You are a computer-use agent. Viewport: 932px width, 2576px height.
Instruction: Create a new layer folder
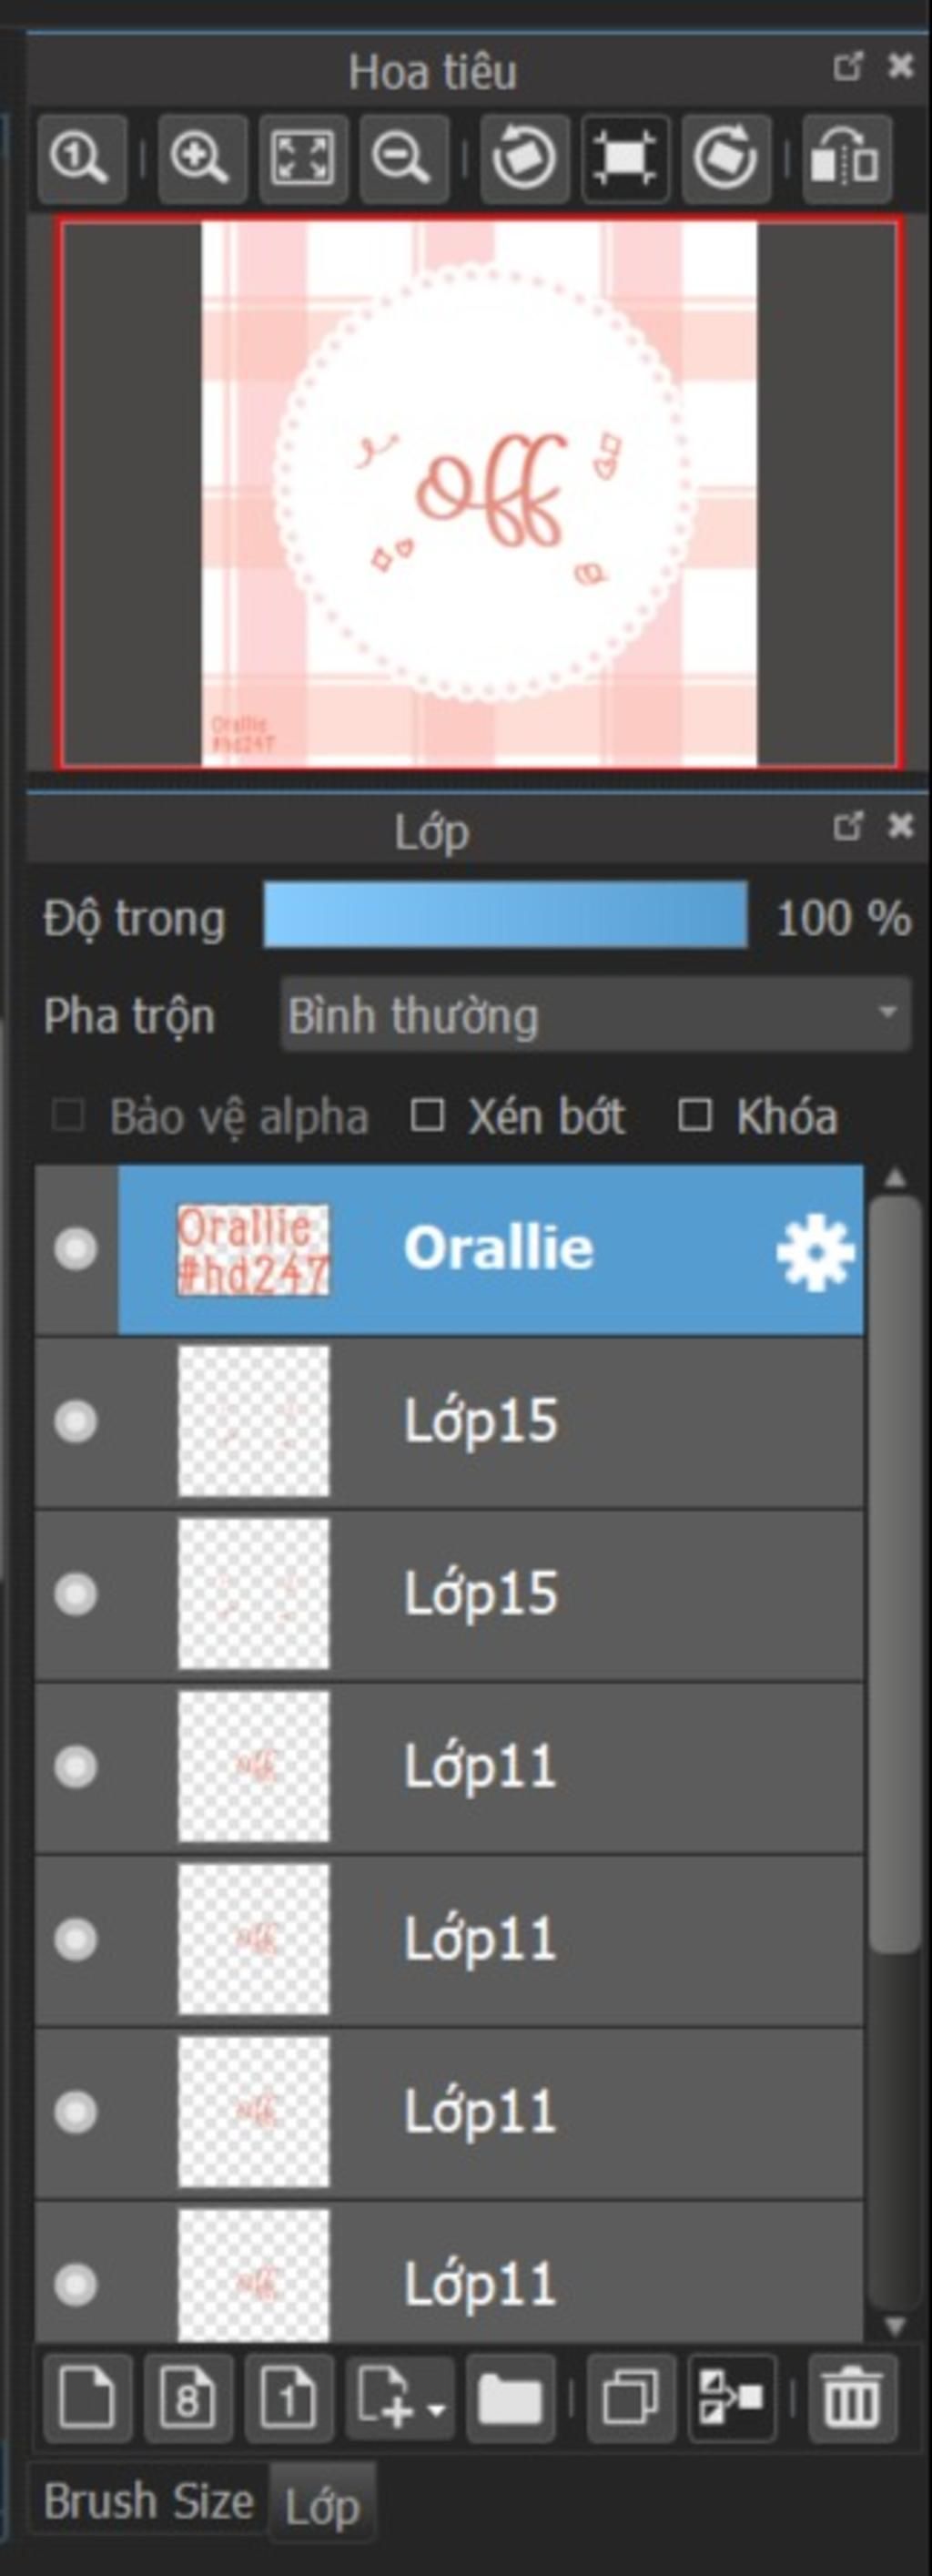coord(510,2398)
